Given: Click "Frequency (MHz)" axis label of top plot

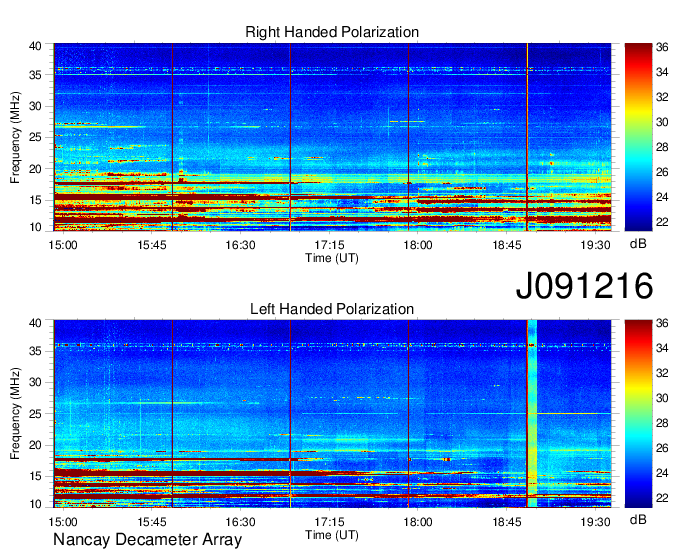Looking at the screenshot, I should (x=15, y=137).
